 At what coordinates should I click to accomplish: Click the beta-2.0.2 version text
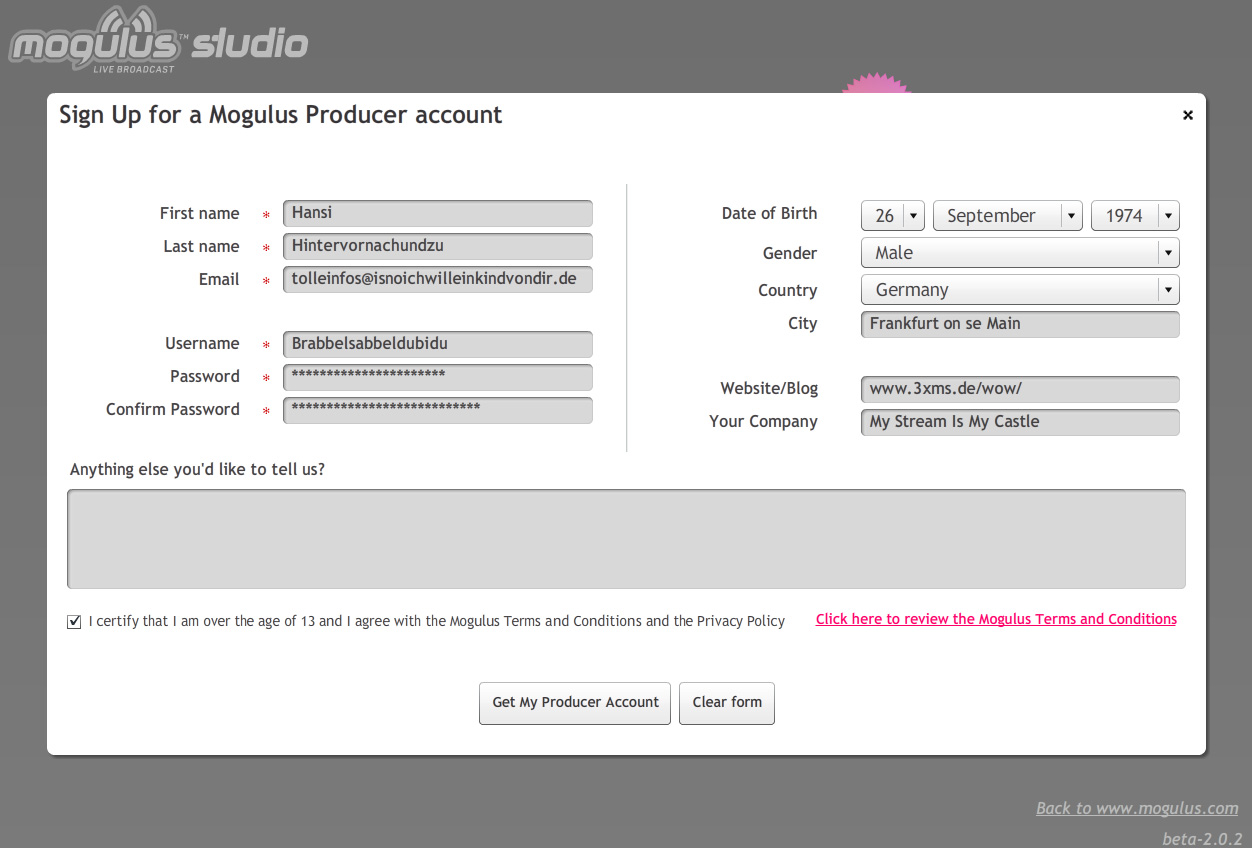(x=1202, y=838)
